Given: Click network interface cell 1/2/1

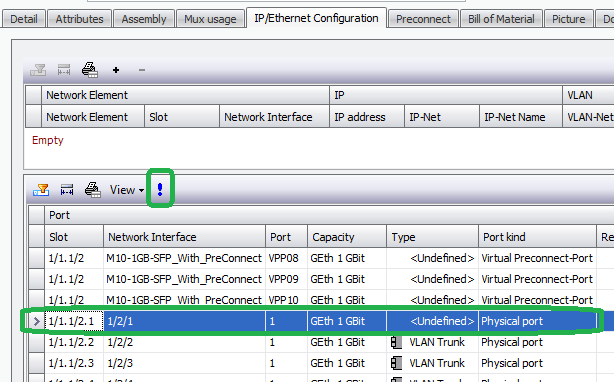Looking at the screenshot, I should 184,321.
